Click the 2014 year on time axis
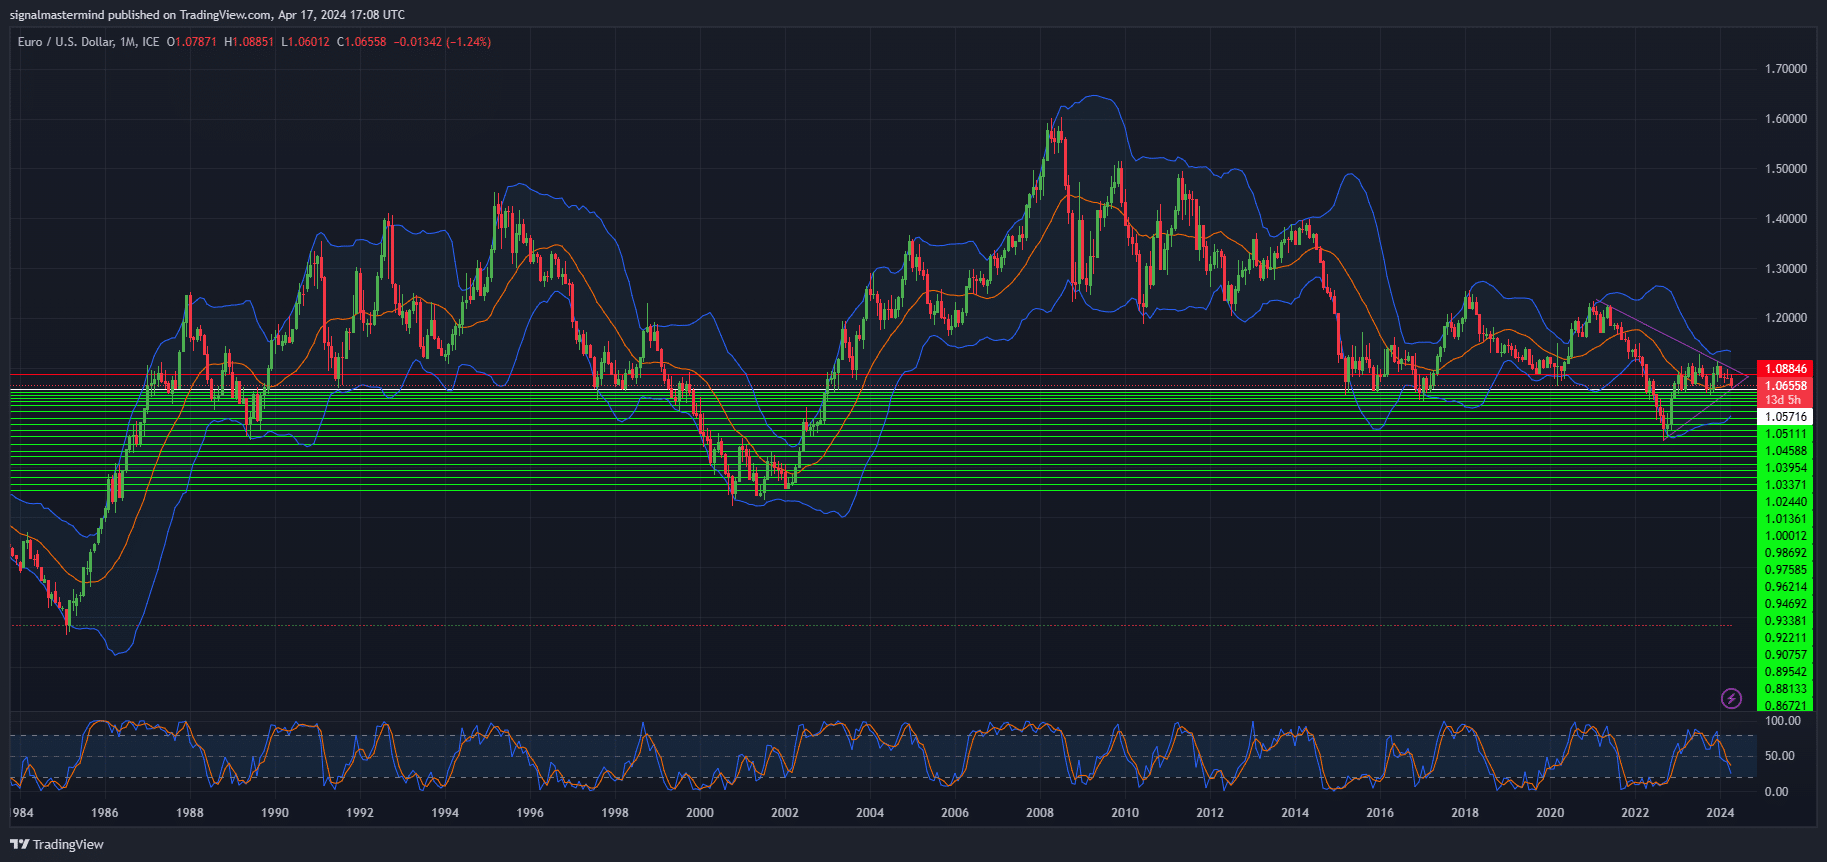The image size is (1827, 862). point(1295,813)
